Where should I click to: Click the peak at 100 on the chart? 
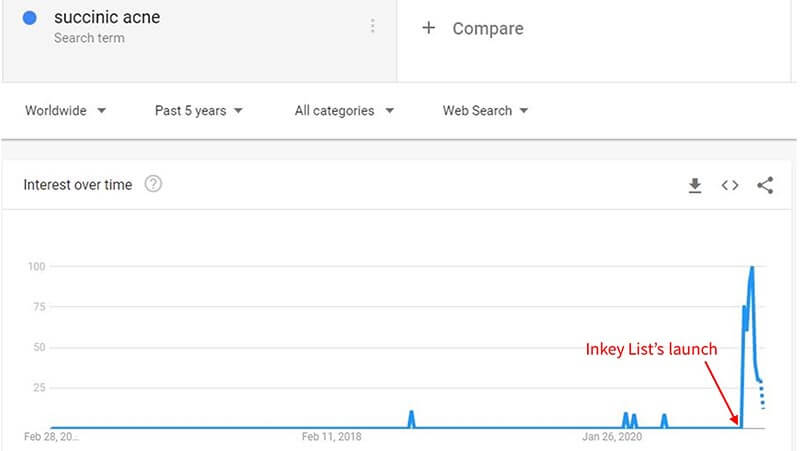click(752, 267)
